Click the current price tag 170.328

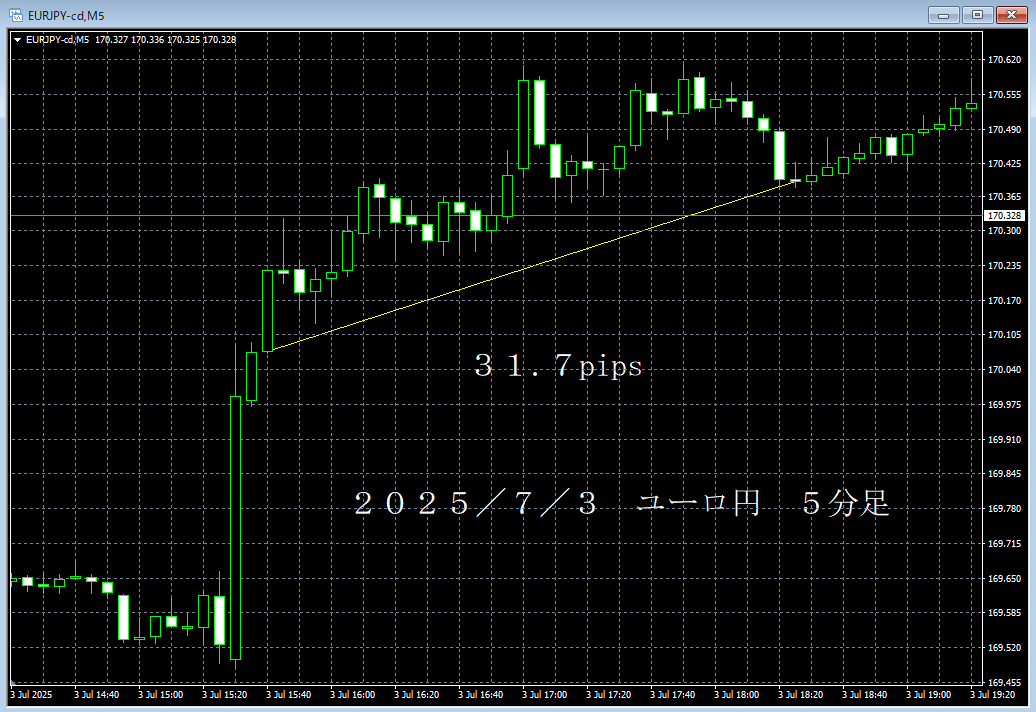click(1004, 215)
